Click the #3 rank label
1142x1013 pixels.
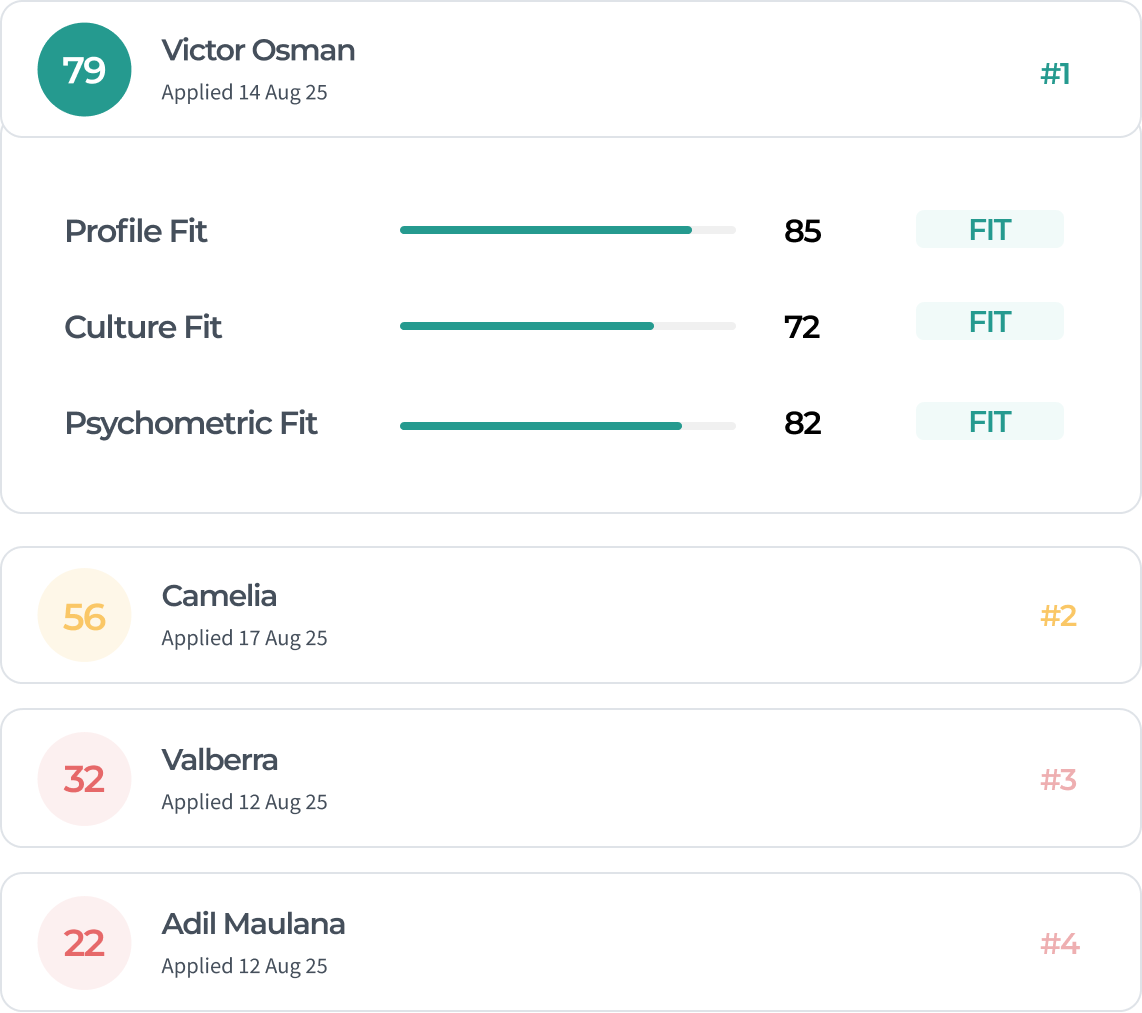pos(1058,779)
